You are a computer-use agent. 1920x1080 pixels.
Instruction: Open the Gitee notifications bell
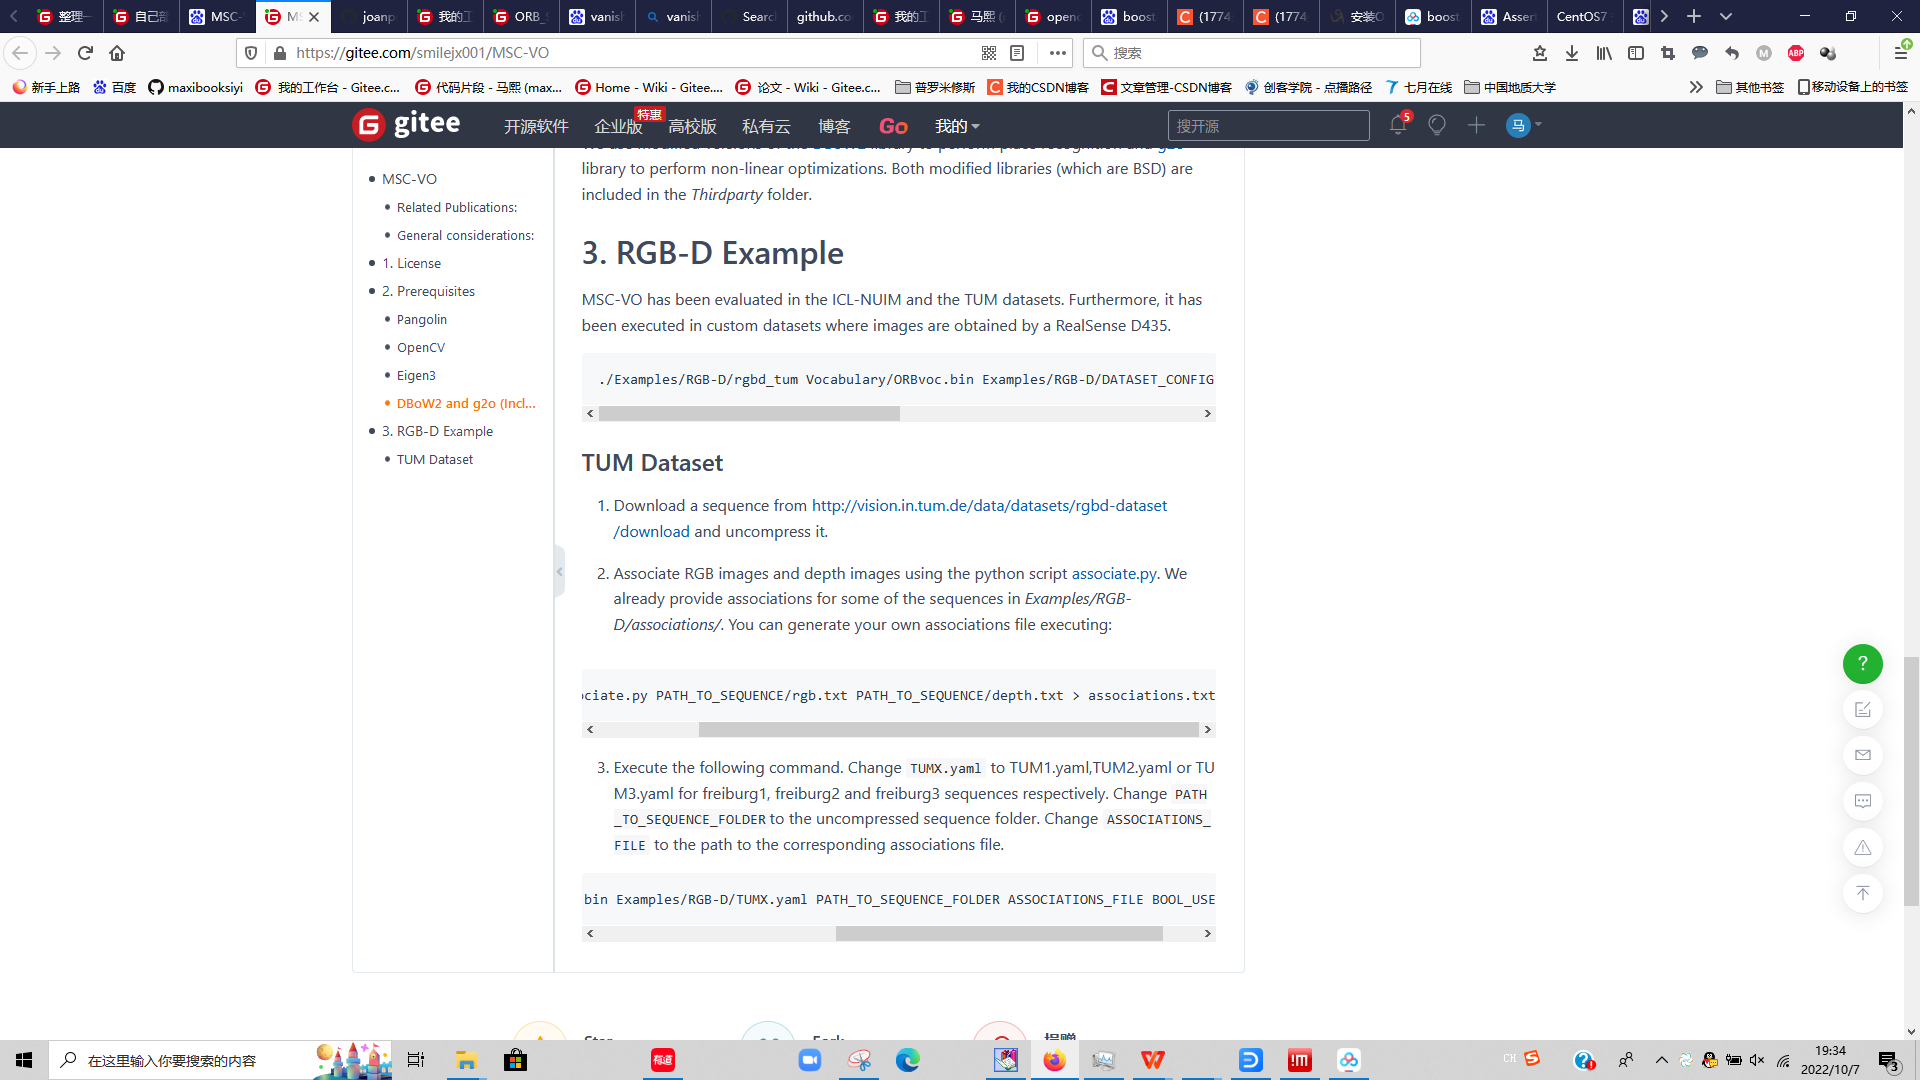(x=1397, y=126)
